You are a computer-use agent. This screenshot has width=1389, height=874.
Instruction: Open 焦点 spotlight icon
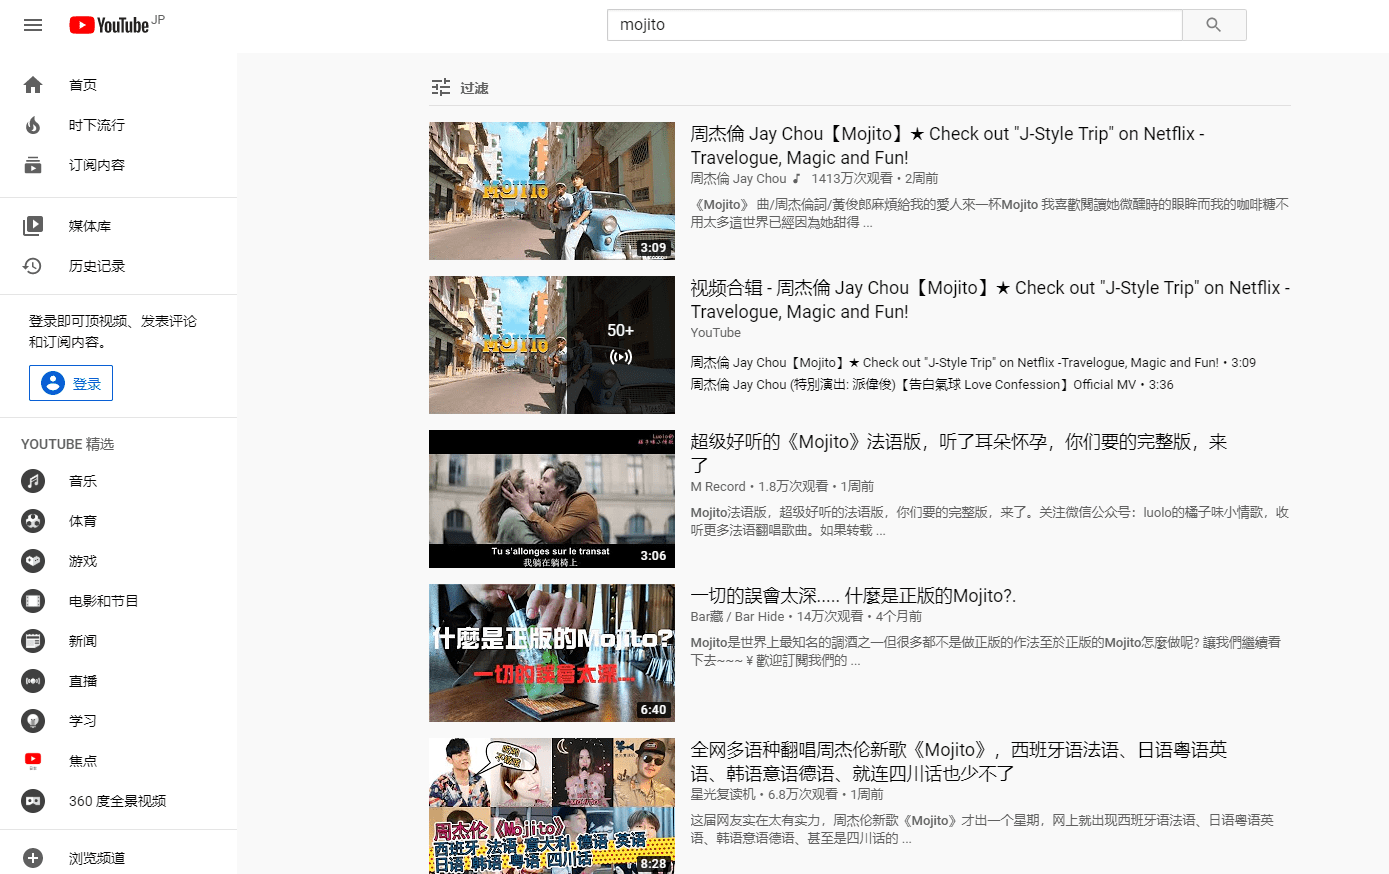click(x=33, y=761)
